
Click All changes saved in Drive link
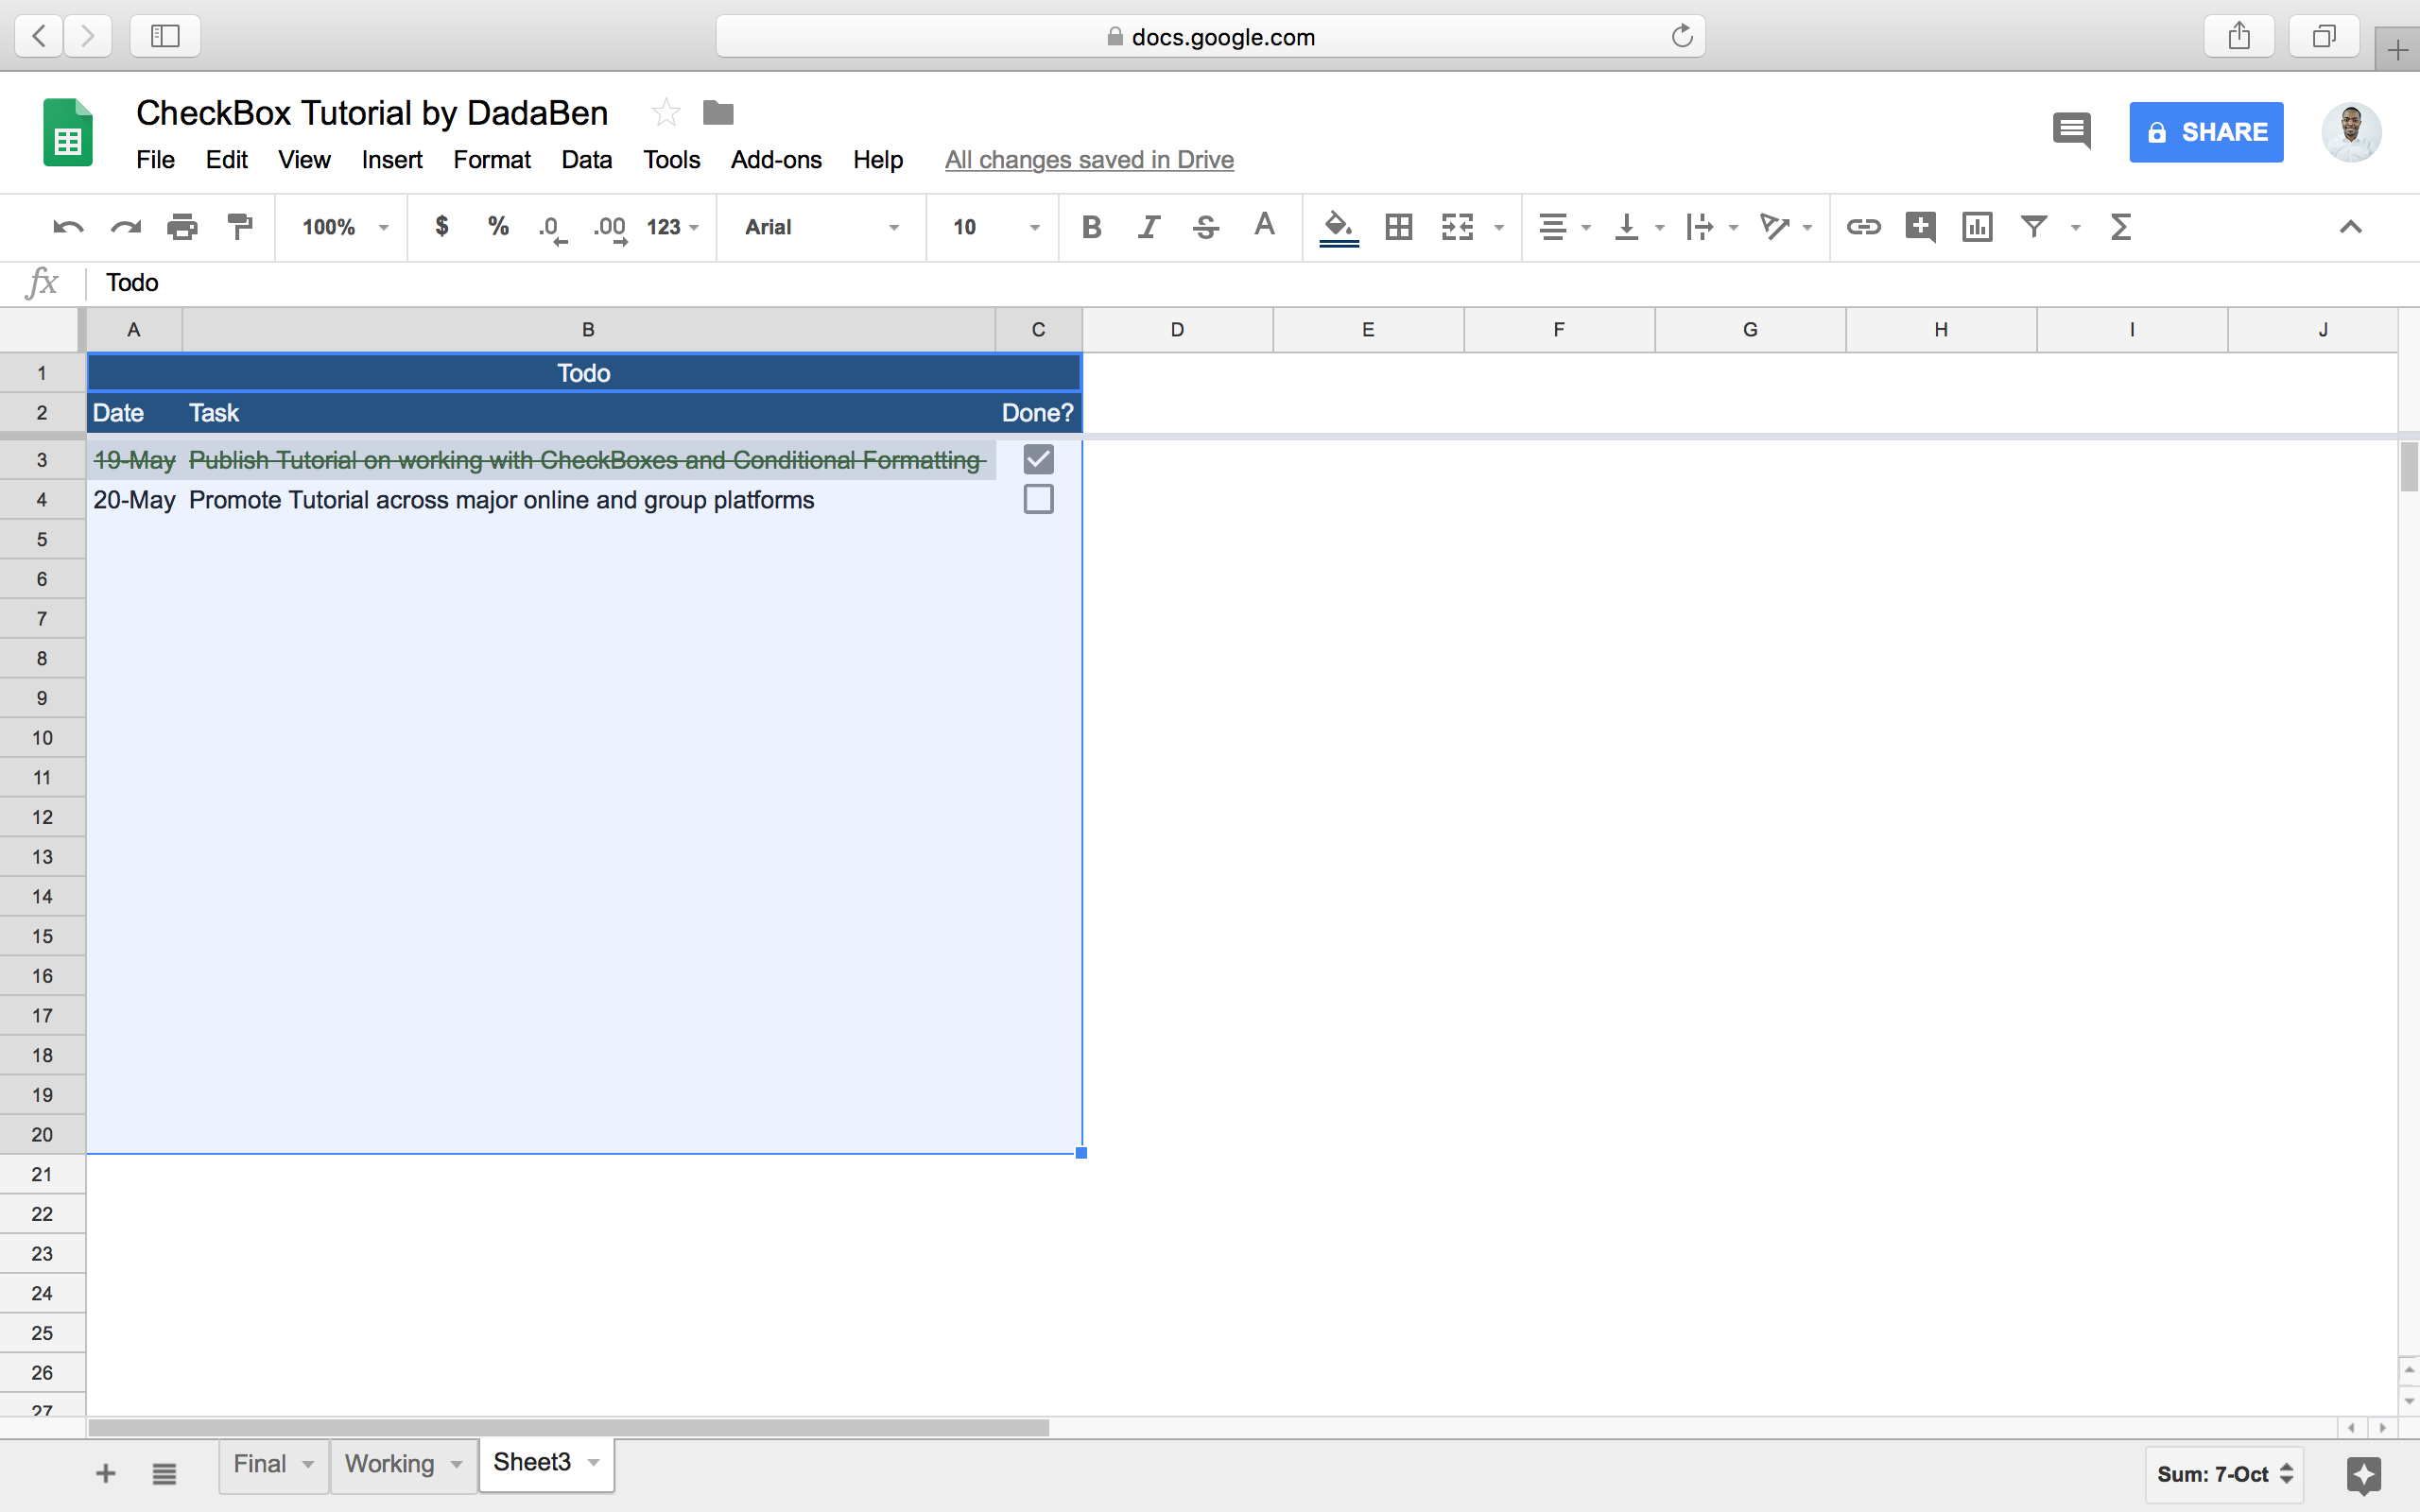1089,160
